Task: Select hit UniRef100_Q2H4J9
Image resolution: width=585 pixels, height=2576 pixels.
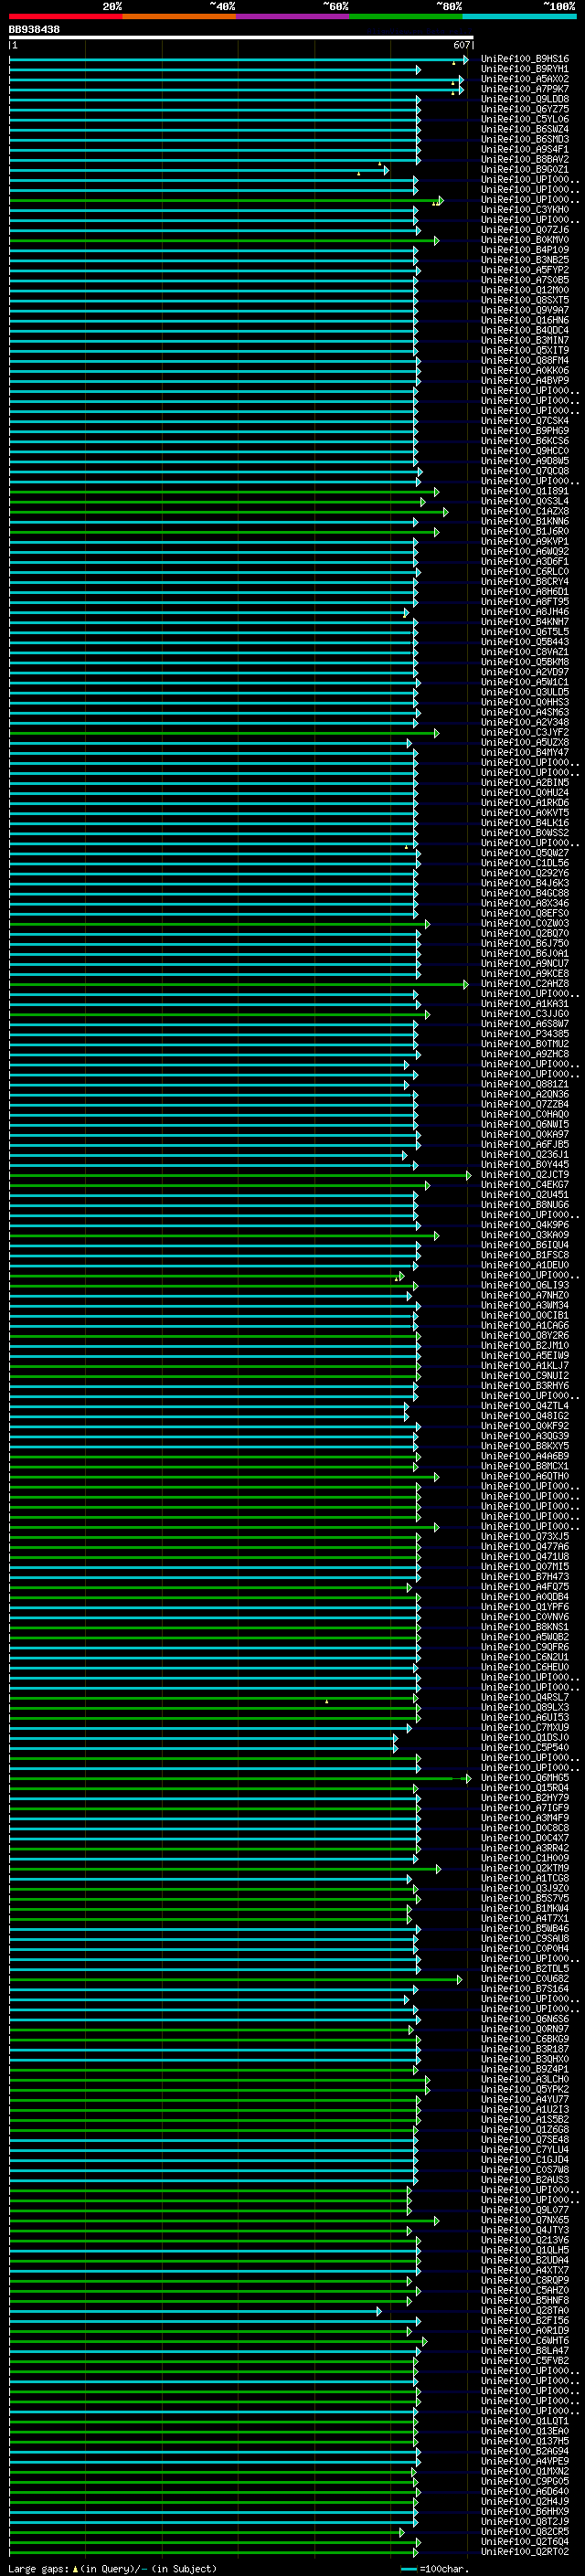Action: click(x=525, y=2501)
